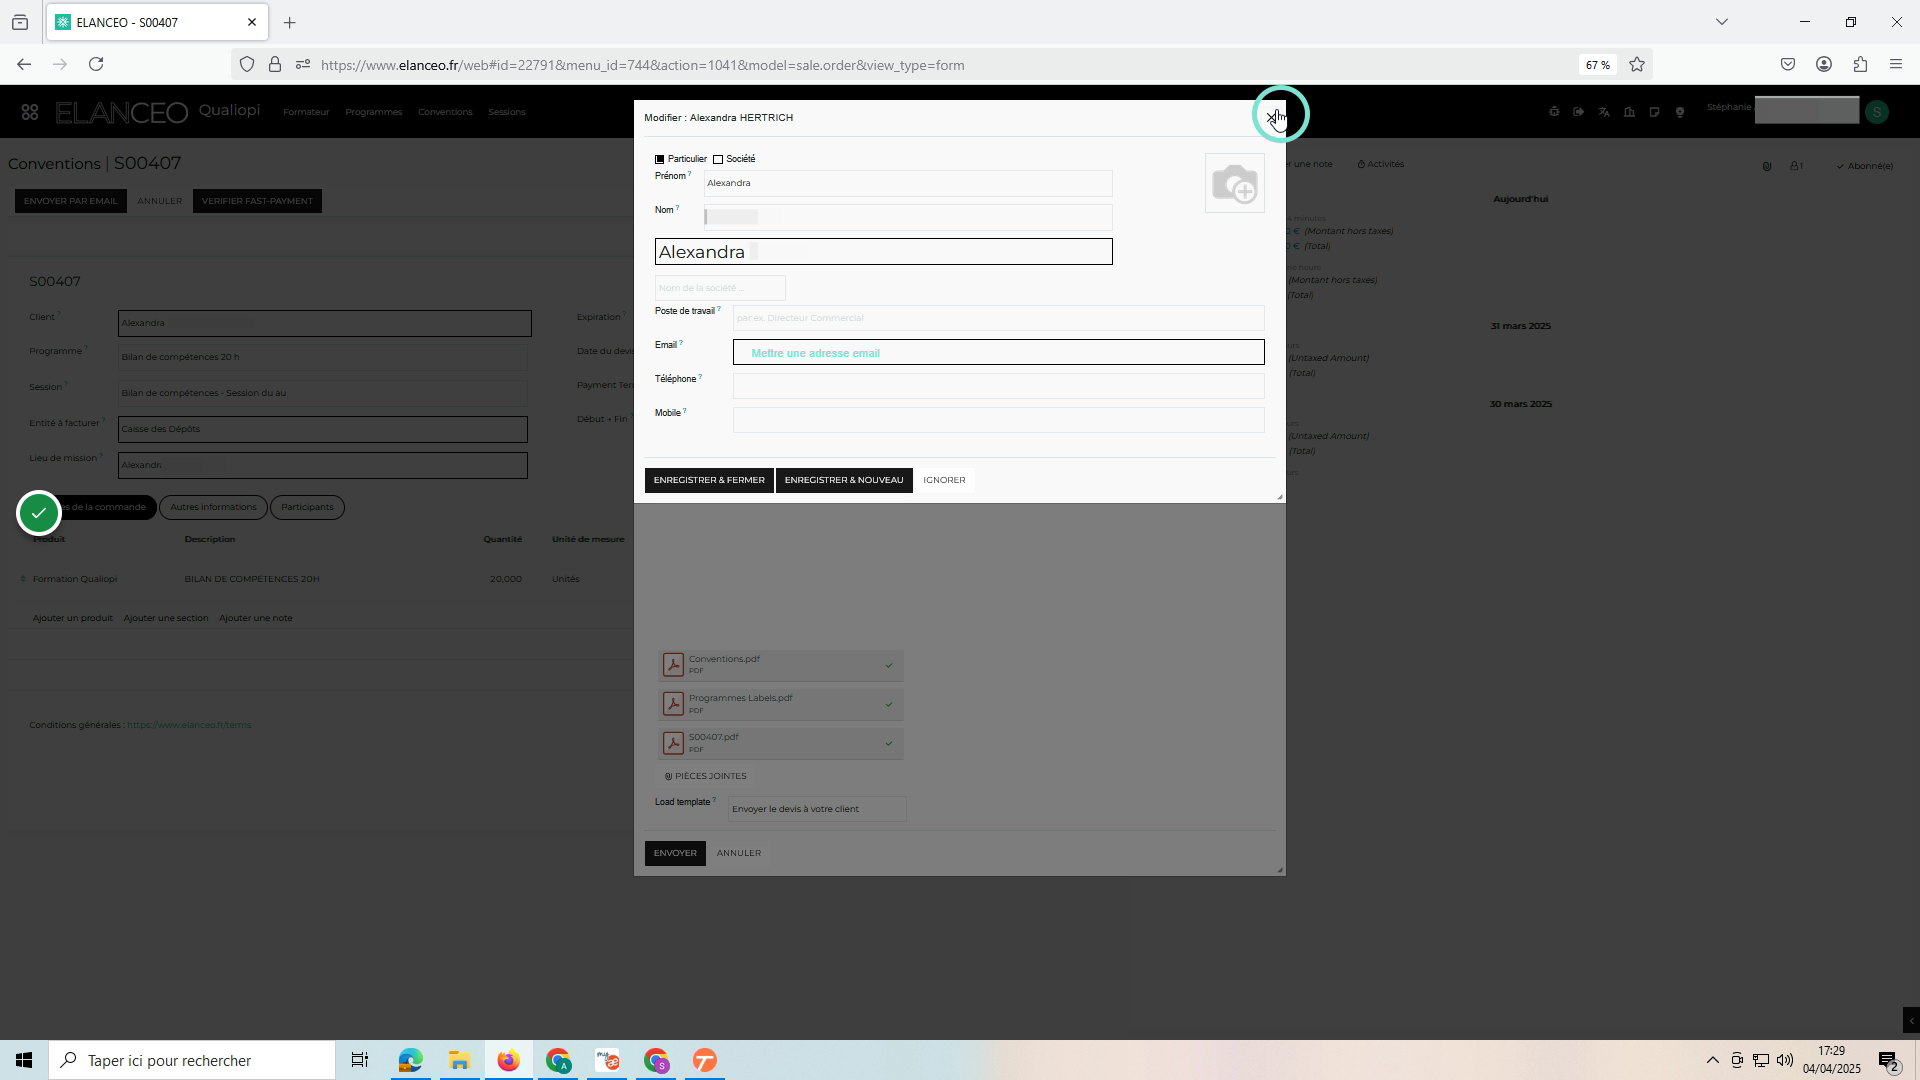Open the Nom de la société field
The width and height of the screenshot is (1920, 1080).
(720, 288)
